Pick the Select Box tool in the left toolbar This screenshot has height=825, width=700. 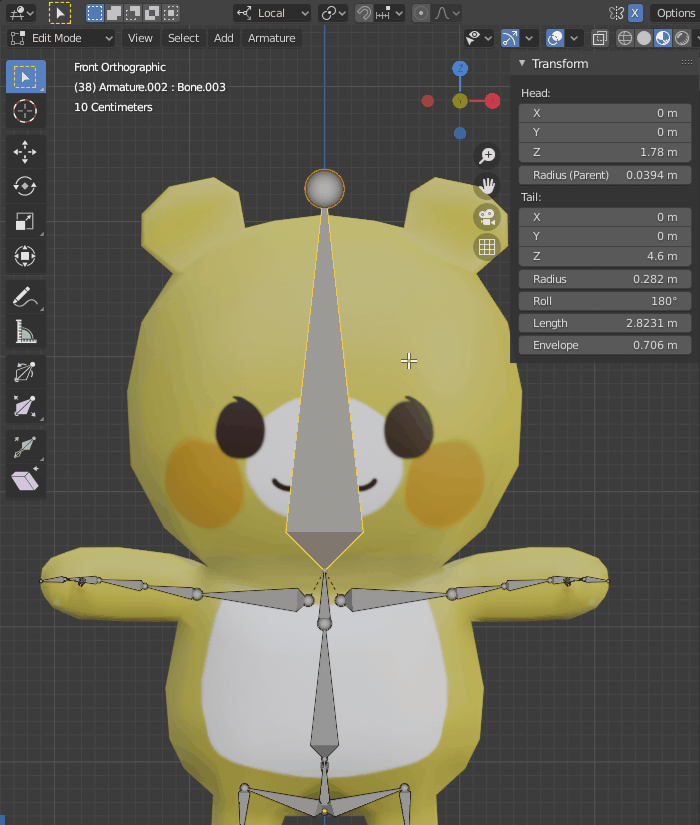[25, 77]
